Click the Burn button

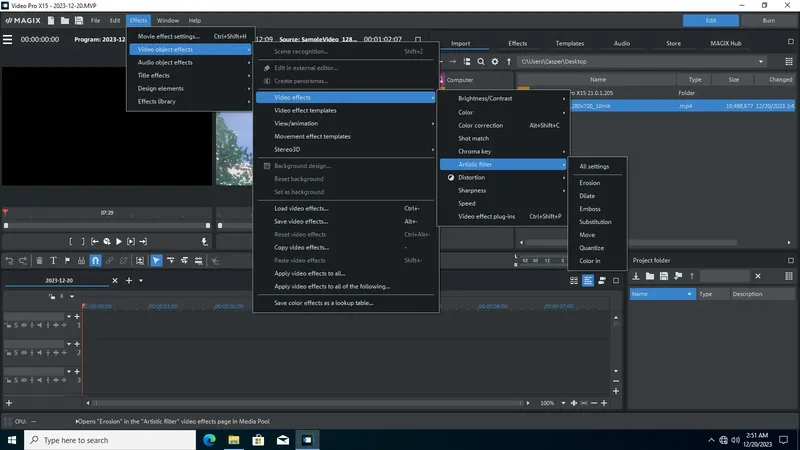tap(768, 20)
